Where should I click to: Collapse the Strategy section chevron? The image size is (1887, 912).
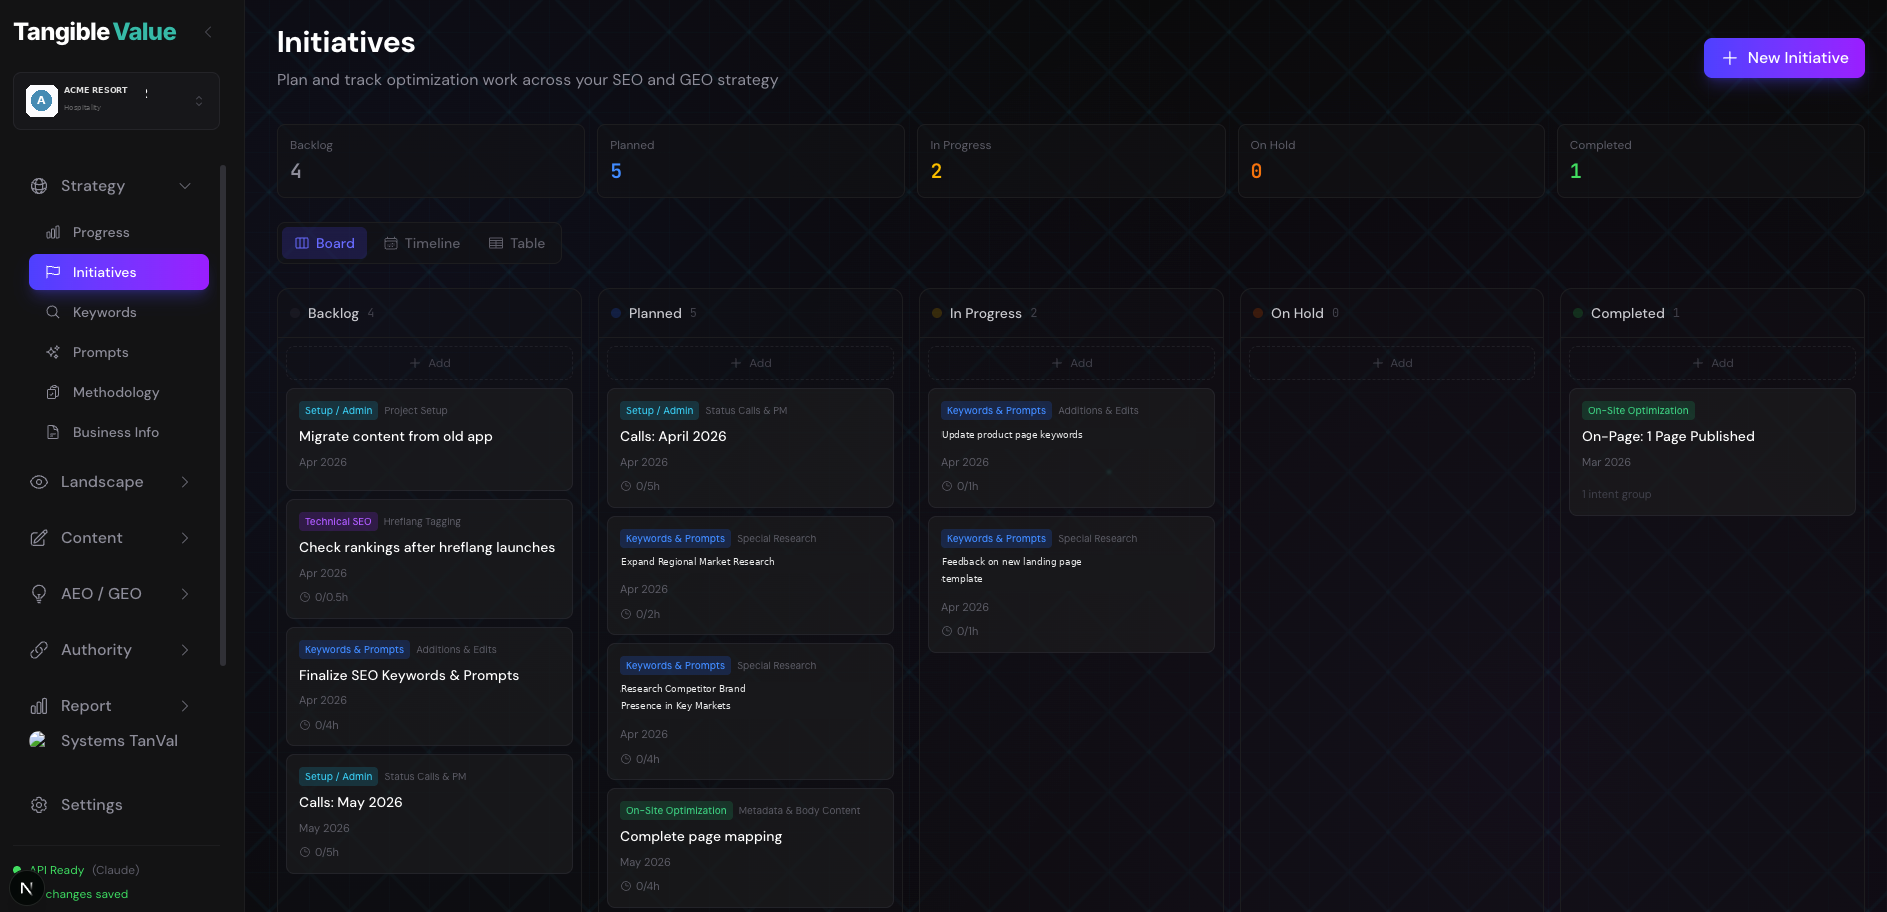185,186
